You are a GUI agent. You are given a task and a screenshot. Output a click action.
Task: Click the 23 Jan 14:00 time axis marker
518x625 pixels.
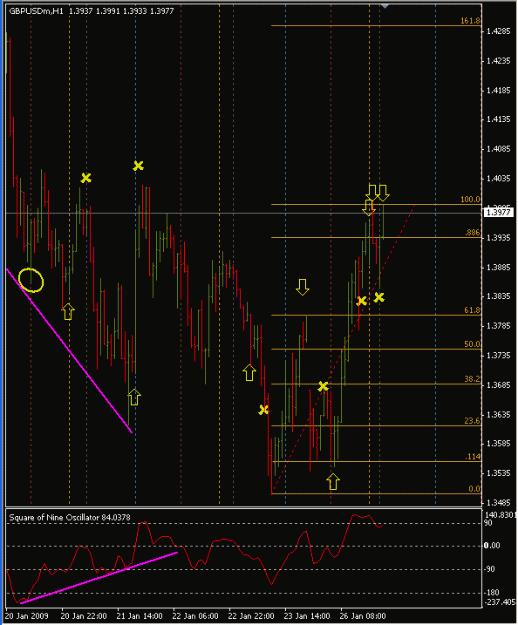(x=307, y=616)
